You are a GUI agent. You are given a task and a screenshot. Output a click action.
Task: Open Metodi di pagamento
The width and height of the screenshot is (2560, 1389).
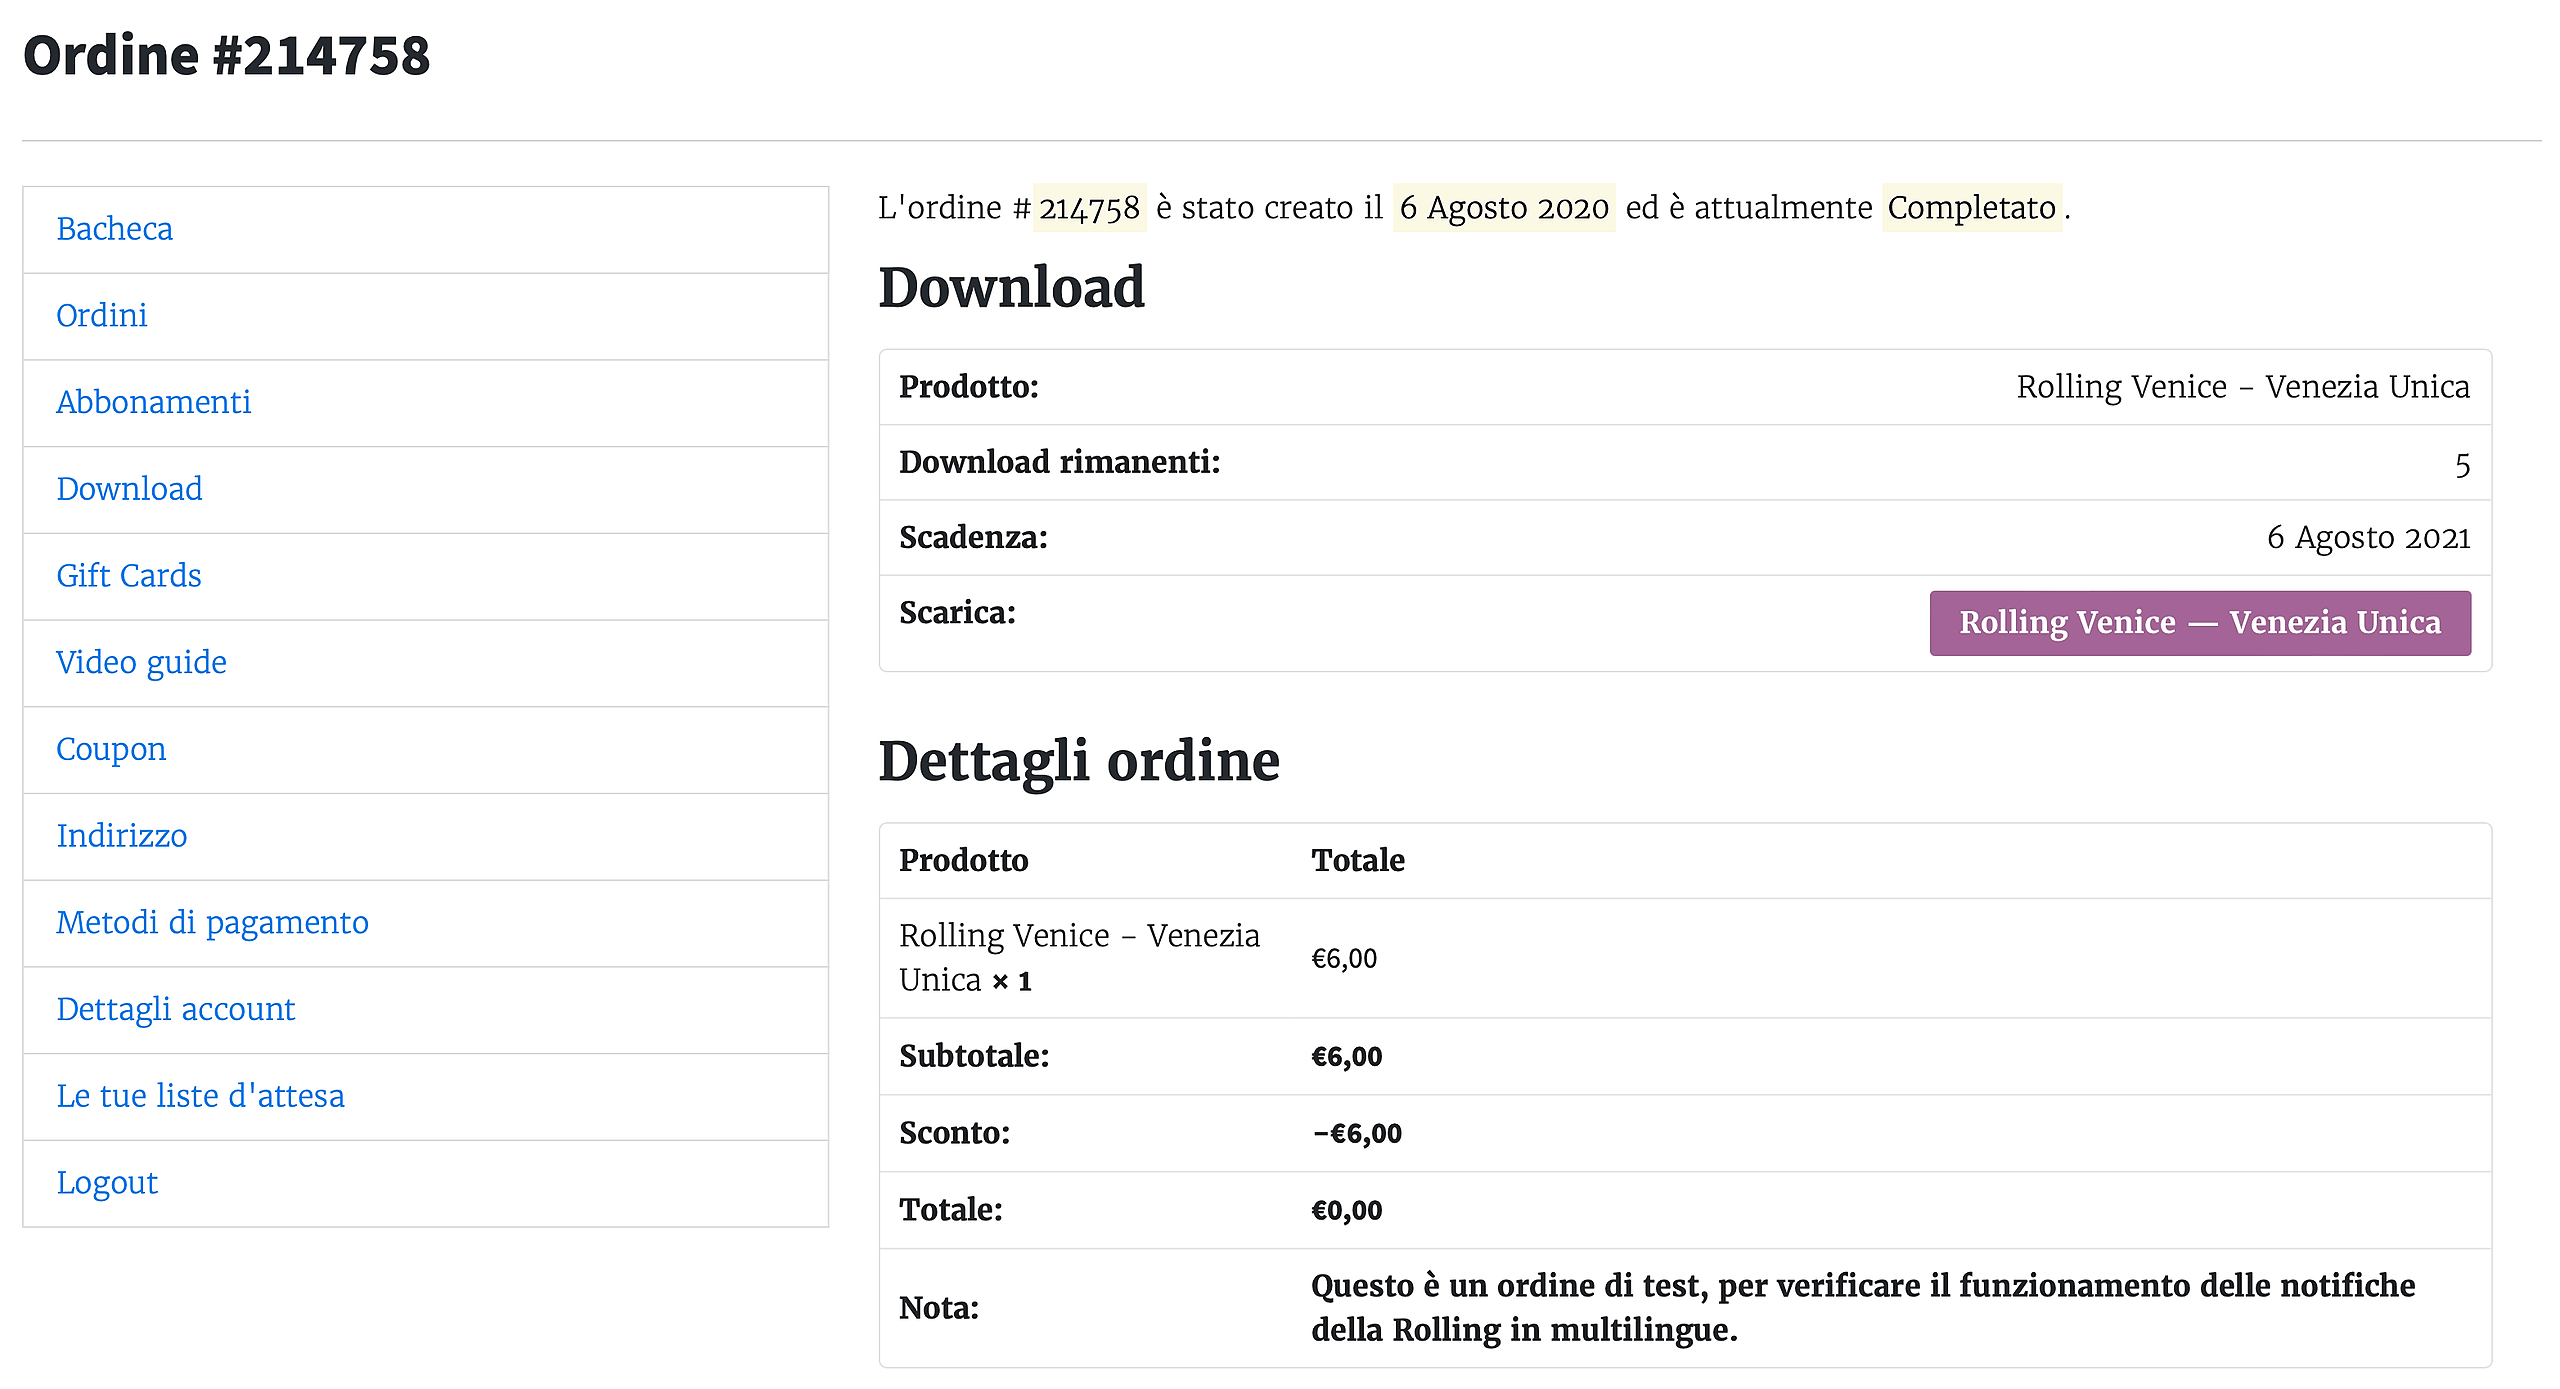point(212,923)
